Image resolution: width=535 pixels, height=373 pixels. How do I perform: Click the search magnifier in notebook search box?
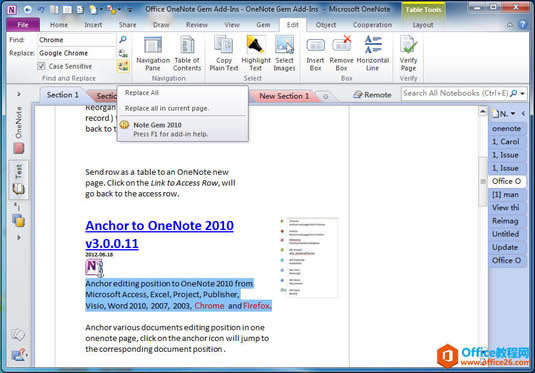click(x=513, y=93)
